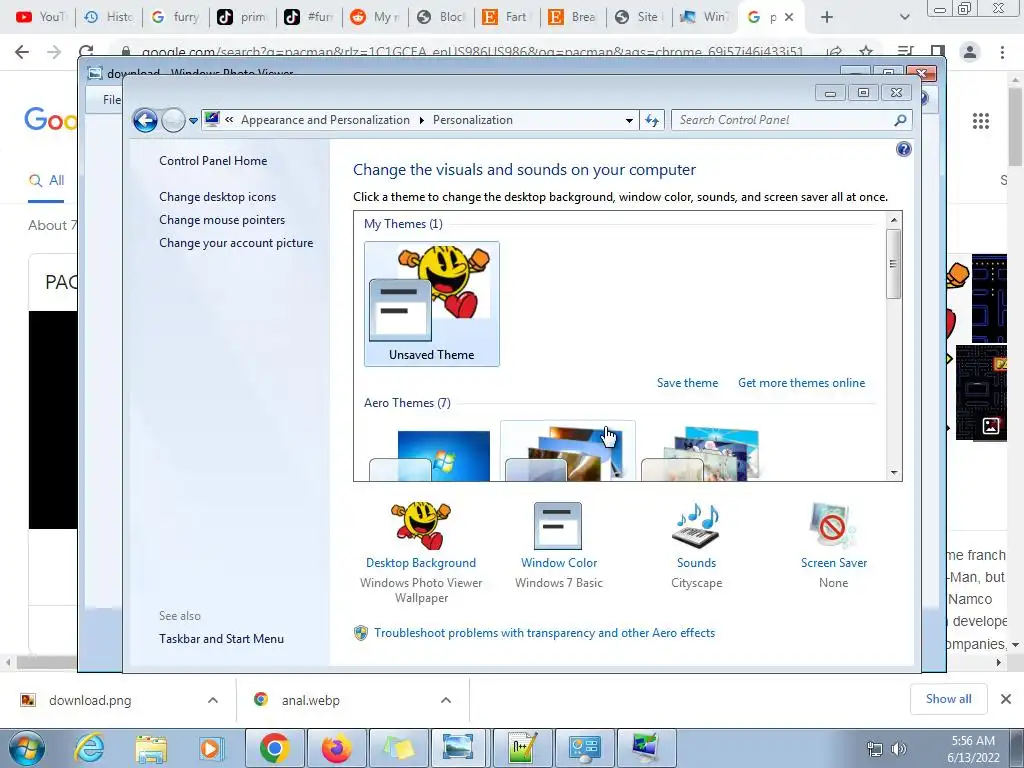Expand anal.webp download options chevron
This screenshot has width=1024, height=768.
446,700
